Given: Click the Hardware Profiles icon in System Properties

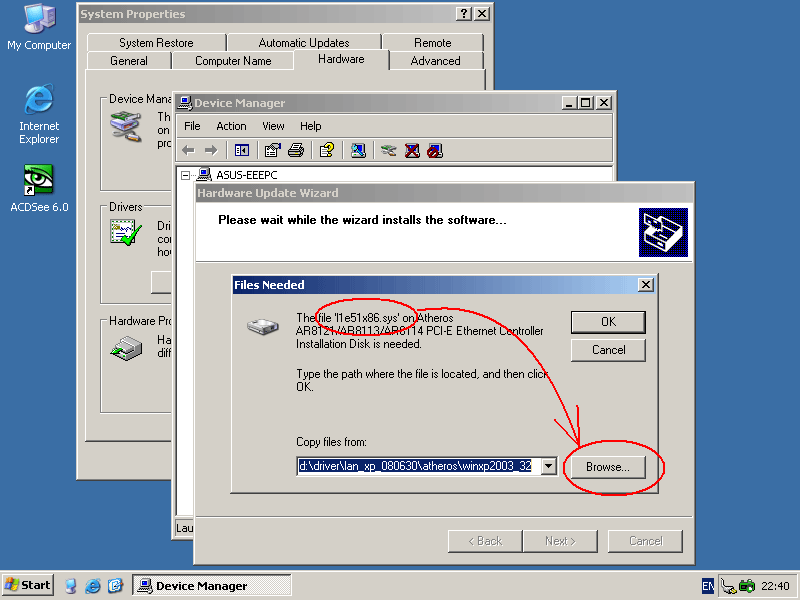Looking at the screenshot, I should click(126, 348).
